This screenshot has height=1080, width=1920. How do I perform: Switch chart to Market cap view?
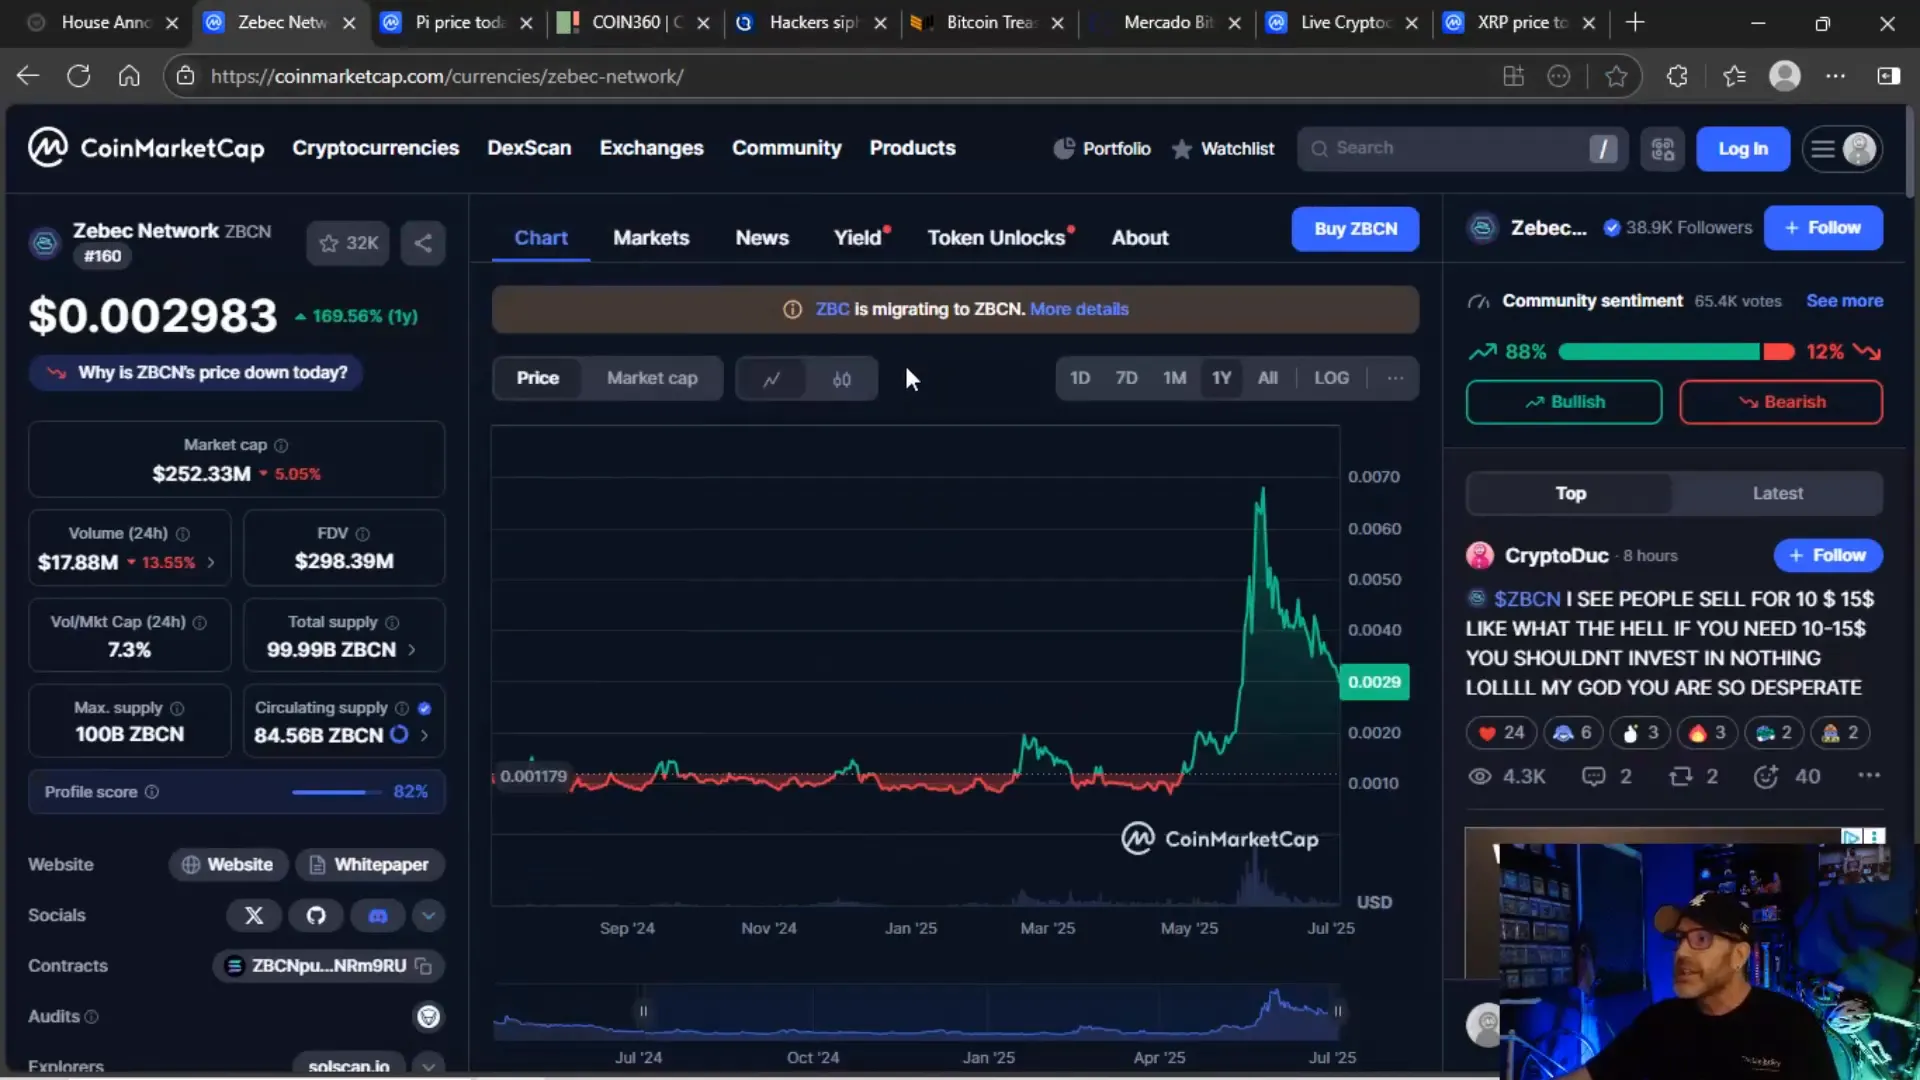click(x=652, y=378)
